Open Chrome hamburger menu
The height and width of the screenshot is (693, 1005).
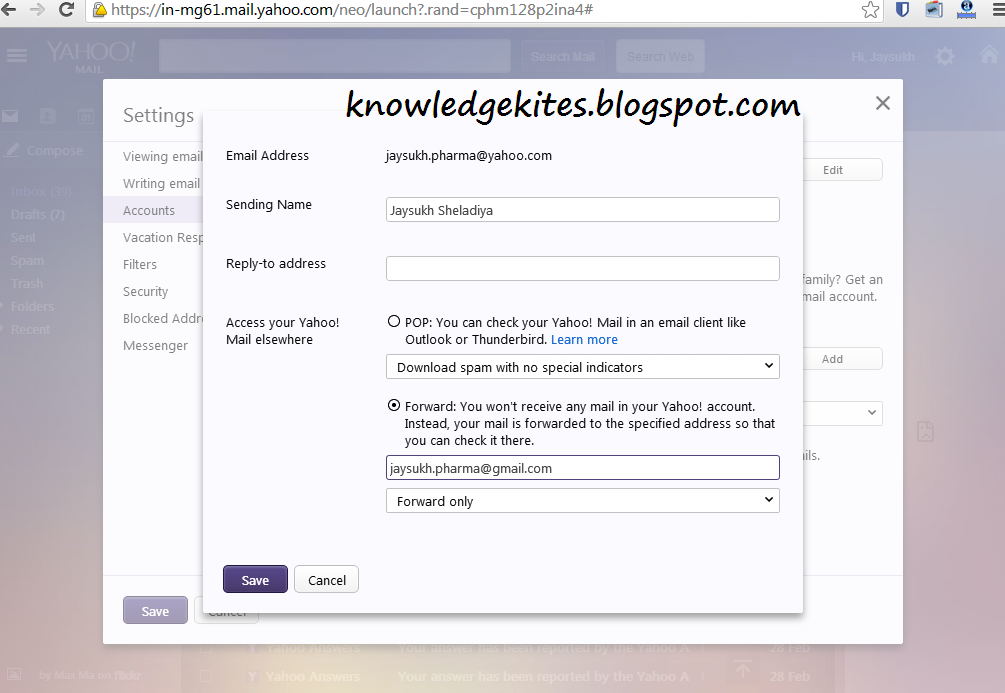[x=998, y=10]
